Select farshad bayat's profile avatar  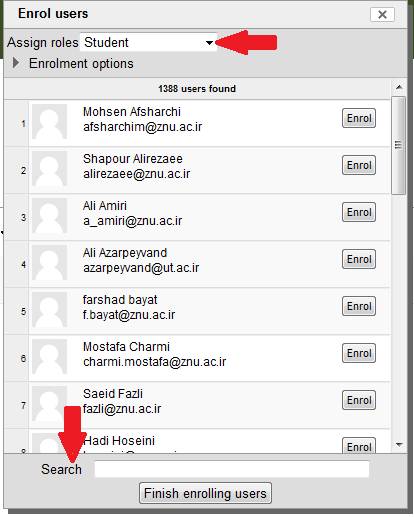pos(49,309)
